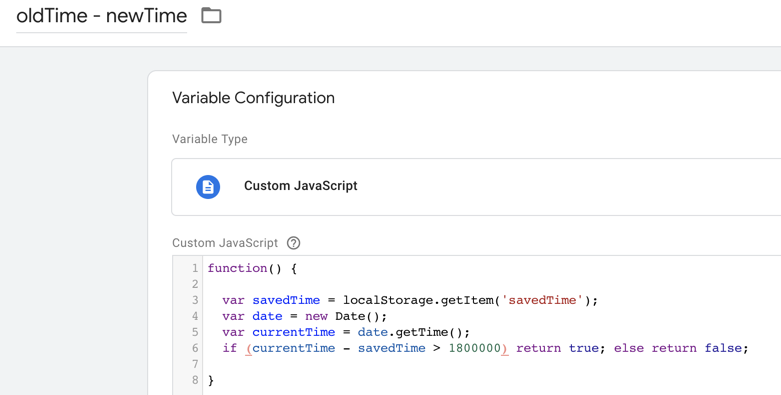Image resolution: width=781 pixels, height=395 pixels.
Task: Click the line var date = new Date()
Action: pos(304,316)
